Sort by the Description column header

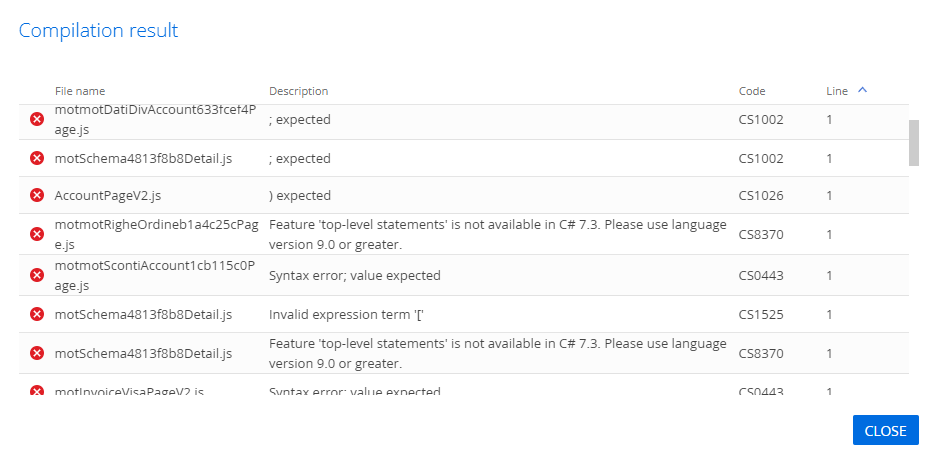tap(298, 91)
